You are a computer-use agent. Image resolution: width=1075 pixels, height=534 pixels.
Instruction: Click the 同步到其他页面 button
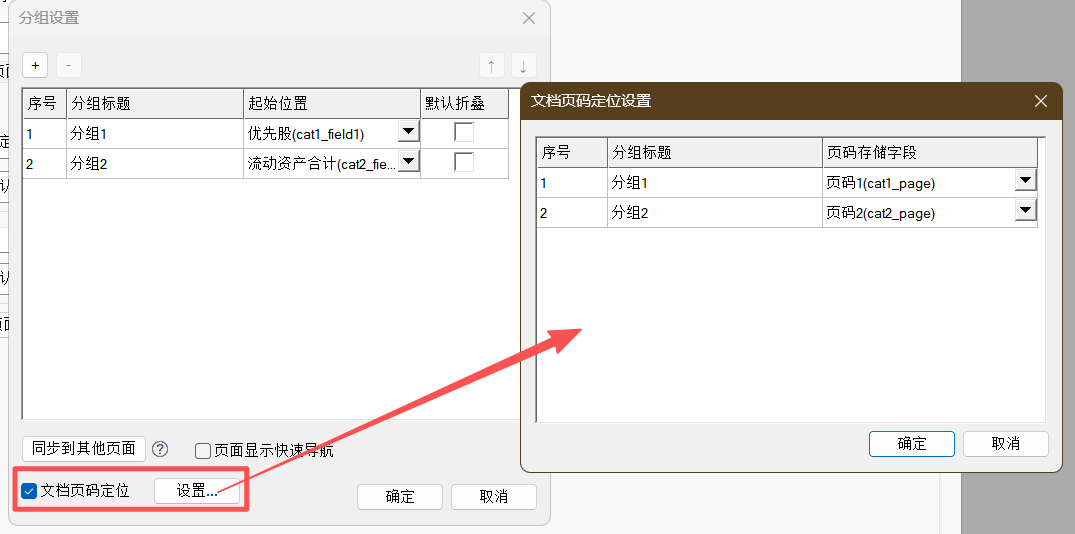click(x=84, y=448)
